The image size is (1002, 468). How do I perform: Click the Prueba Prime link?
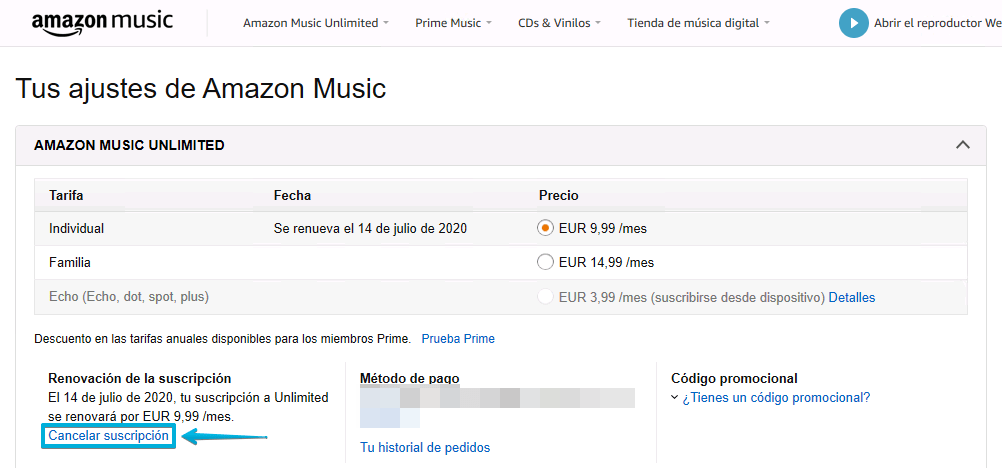(x=458, y=339)
